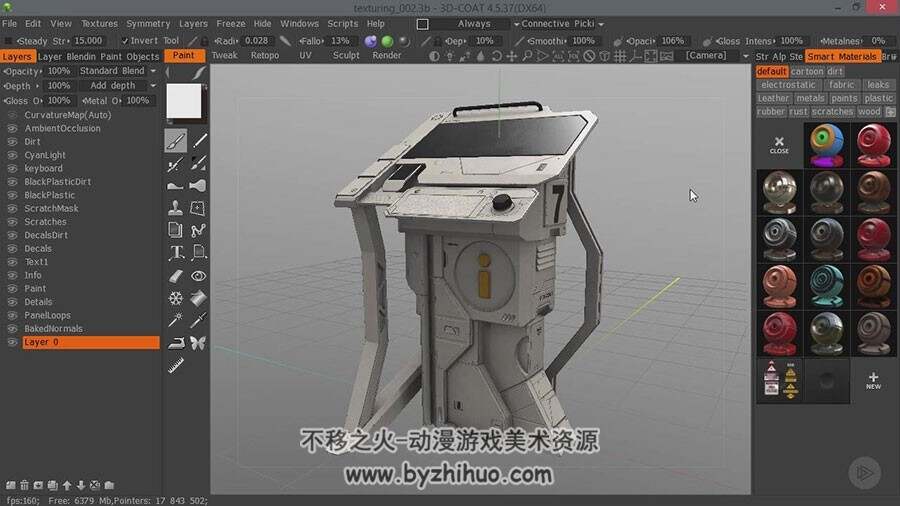
Task: Toggle visibility of the PanelLoops layer
Action: [11, 316]
